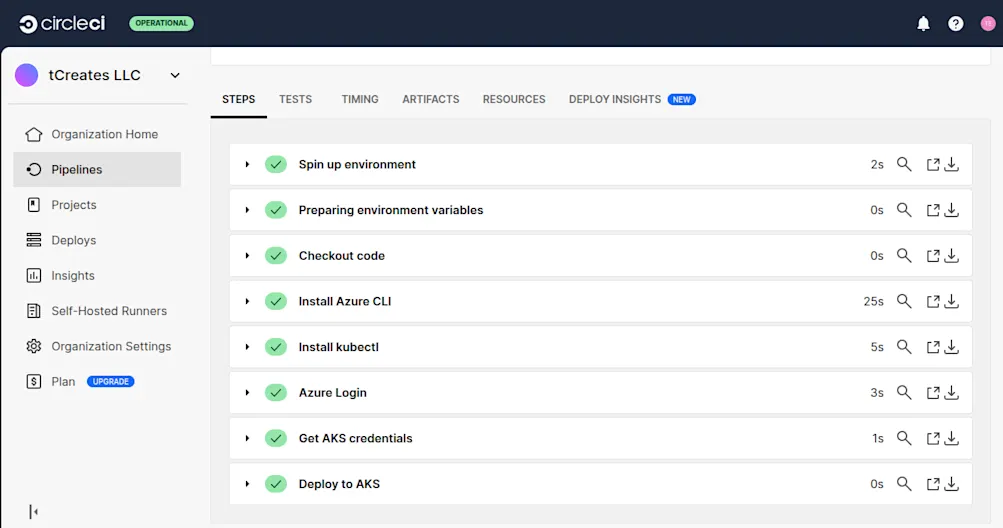Download the Install kubectl log

[x=952, y=347]
